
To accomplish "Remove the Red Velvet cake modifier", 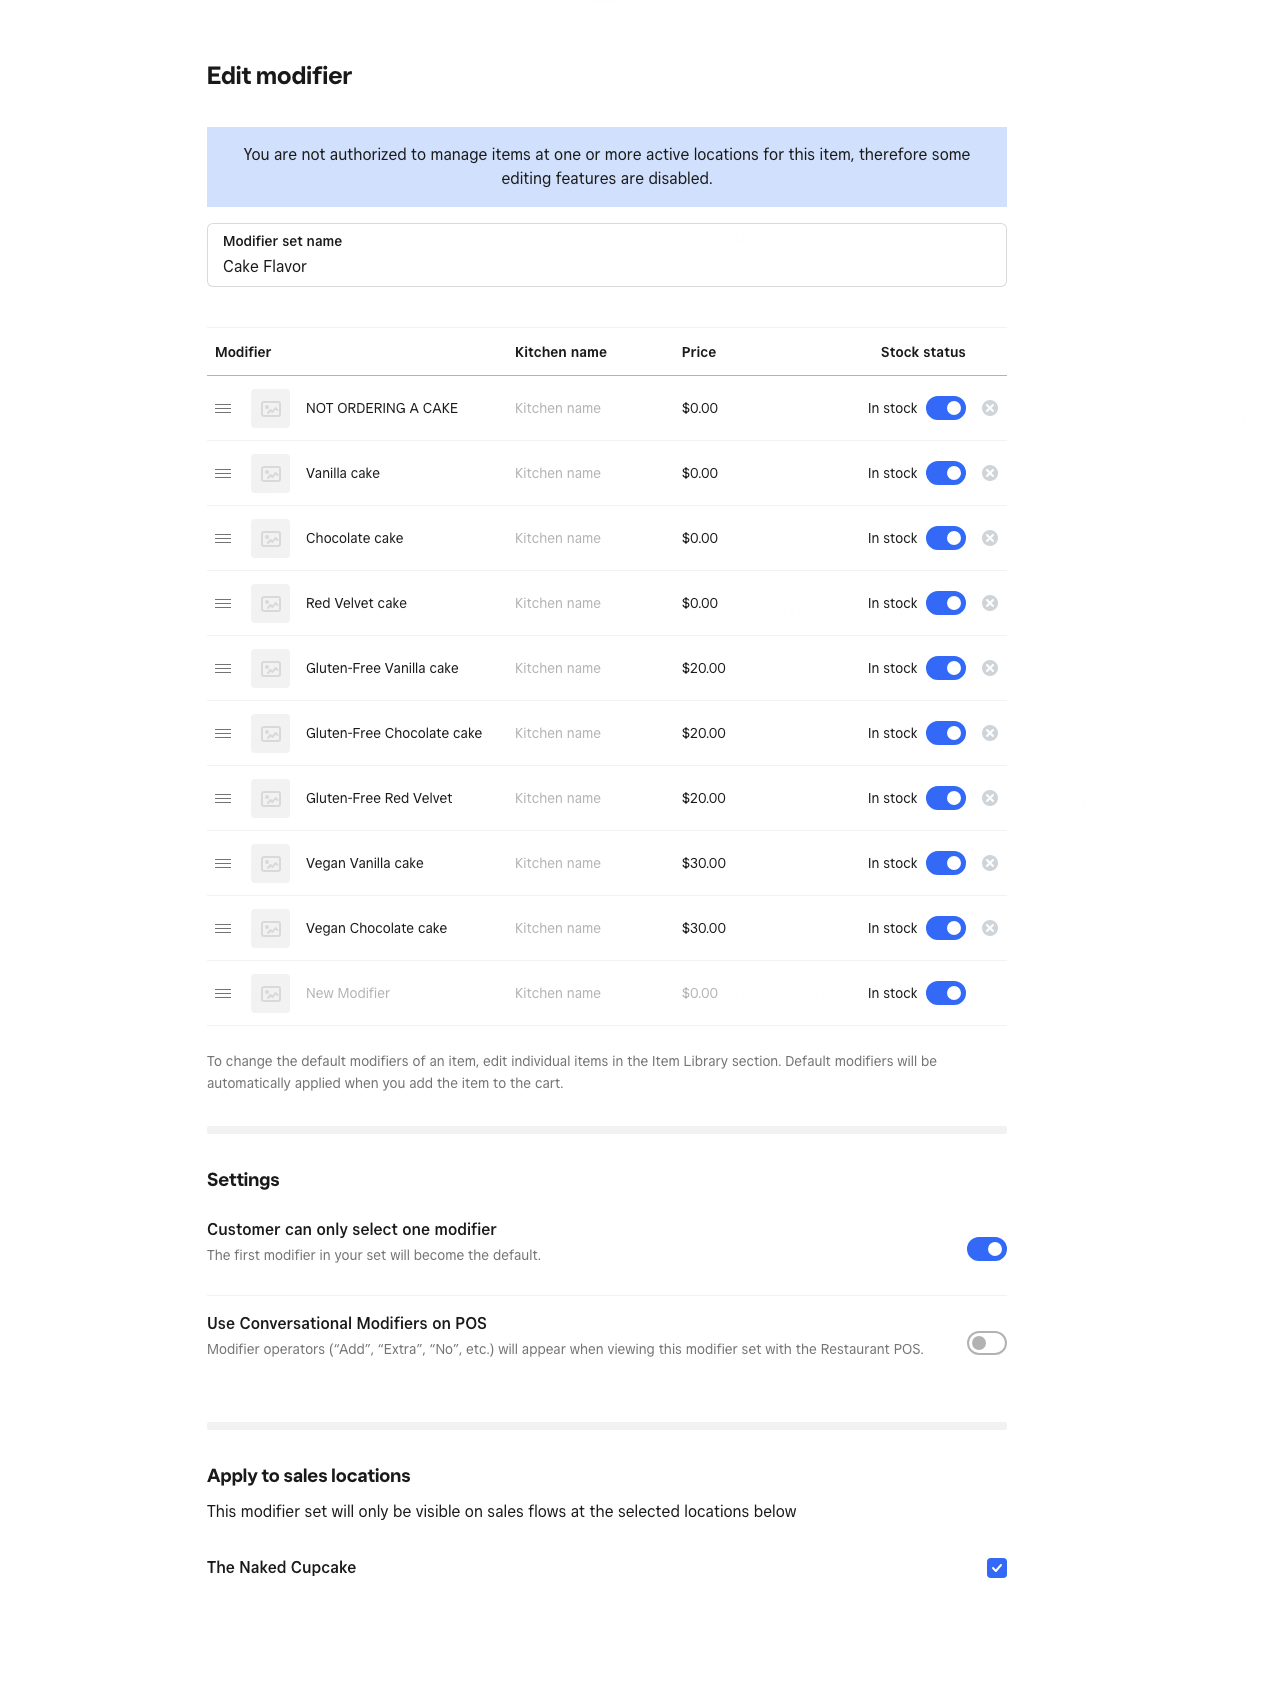I will tap(990, 603).
